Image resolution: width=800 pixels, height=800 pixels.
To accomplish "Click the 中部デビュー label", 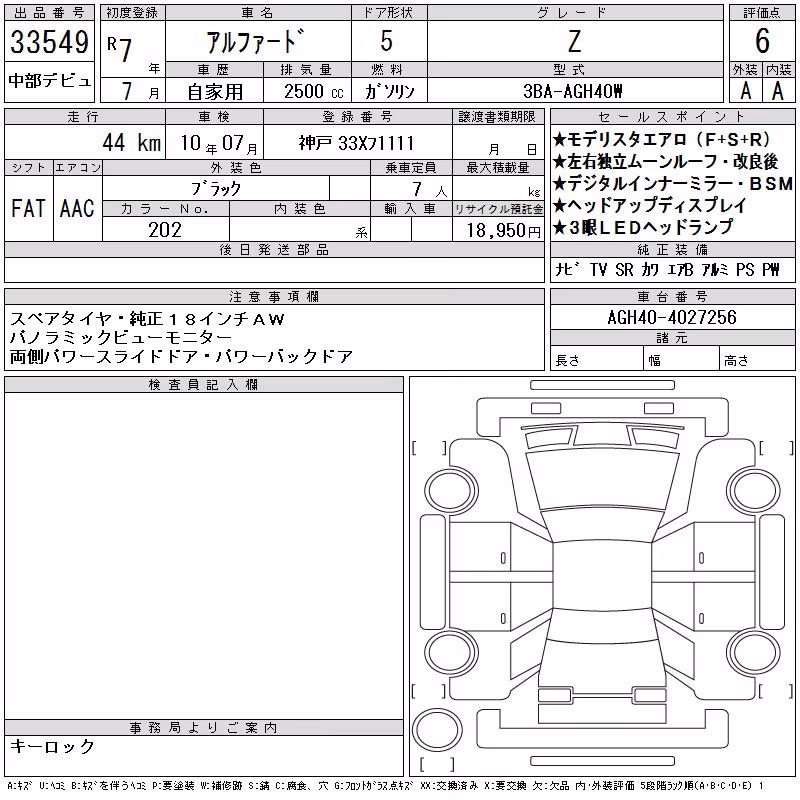I will pos(49,81).
